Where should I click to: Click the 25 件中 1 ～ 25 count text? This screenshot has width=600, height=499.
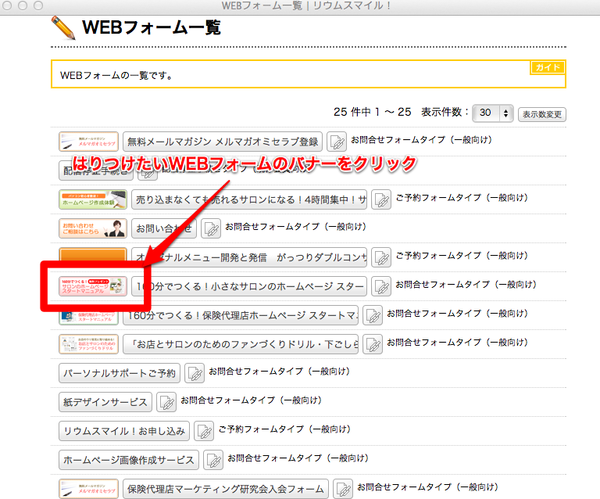point(372,112)
